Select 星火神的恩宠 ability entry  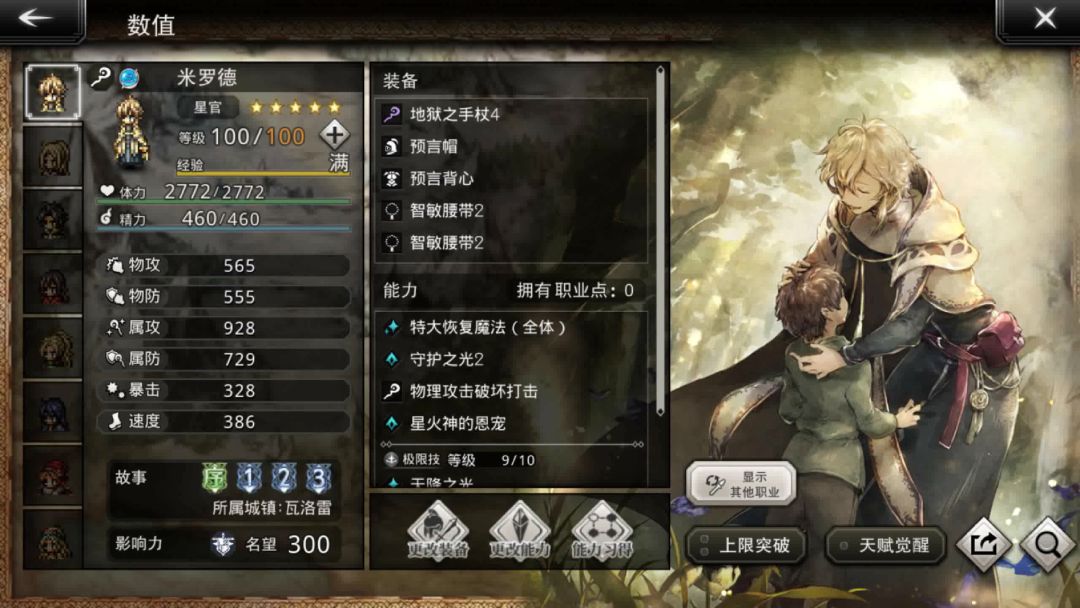pyautogui.click(x=511, y=423)
